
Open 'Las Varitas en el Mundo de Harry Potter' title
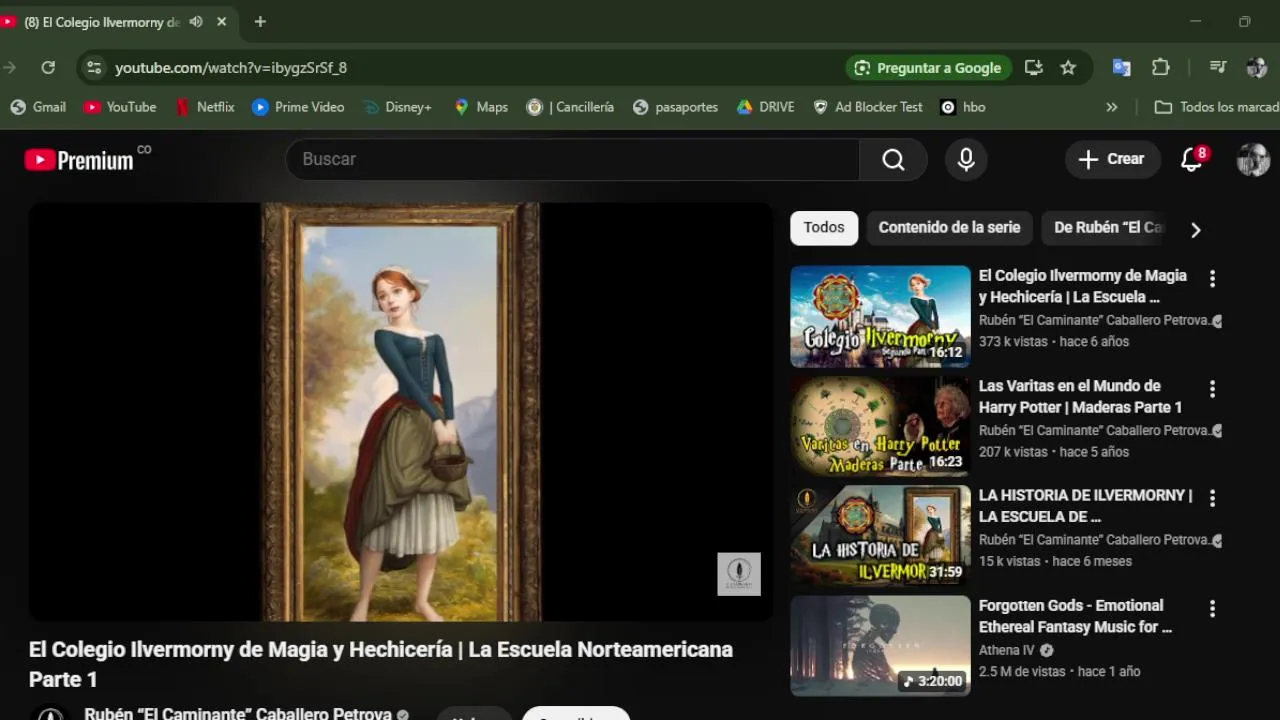1080,396
